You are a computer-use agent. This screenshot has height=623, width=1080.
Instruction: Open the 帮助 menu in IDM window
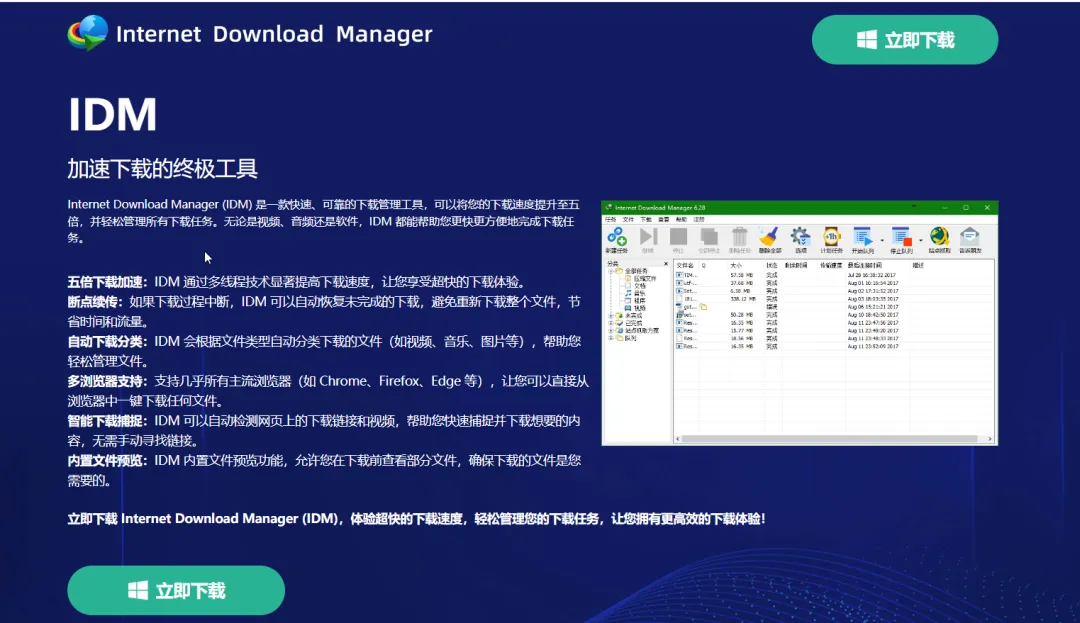[x=681, y=219]
